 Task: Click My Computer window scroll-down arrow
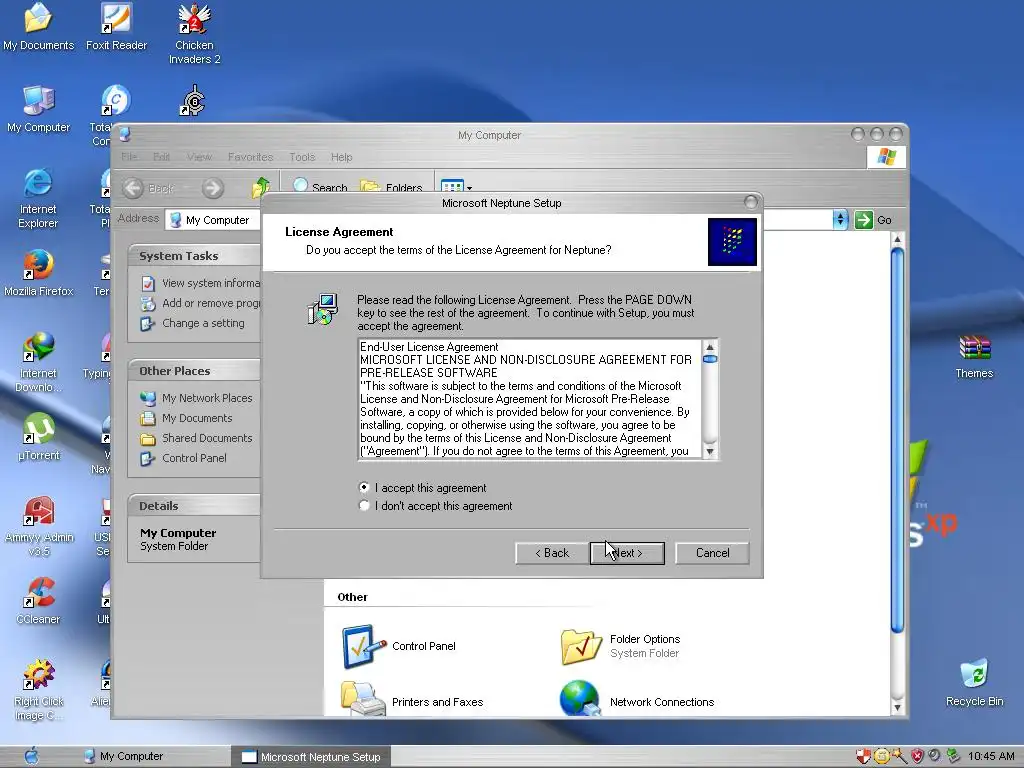tap(897, 707)
